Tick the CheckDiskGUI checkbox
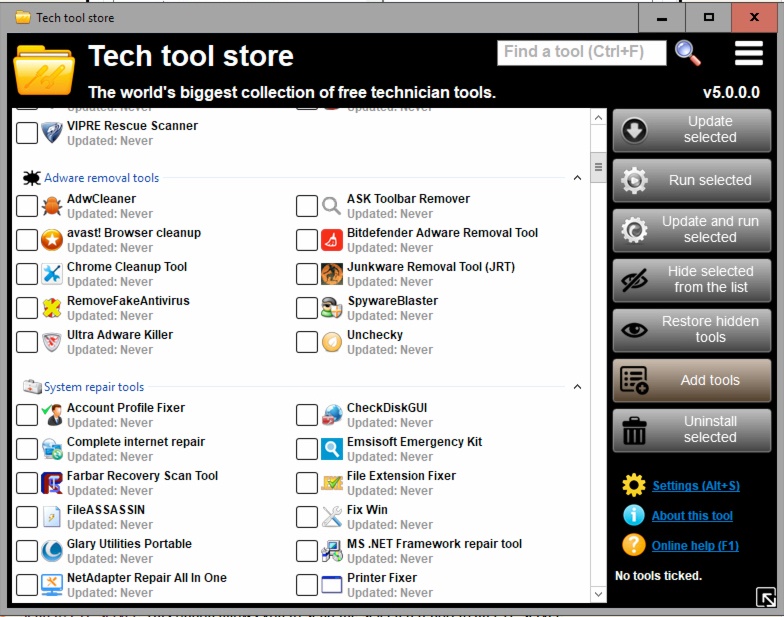The width and height of the screenshot is (784, 617). coord(306,415)
